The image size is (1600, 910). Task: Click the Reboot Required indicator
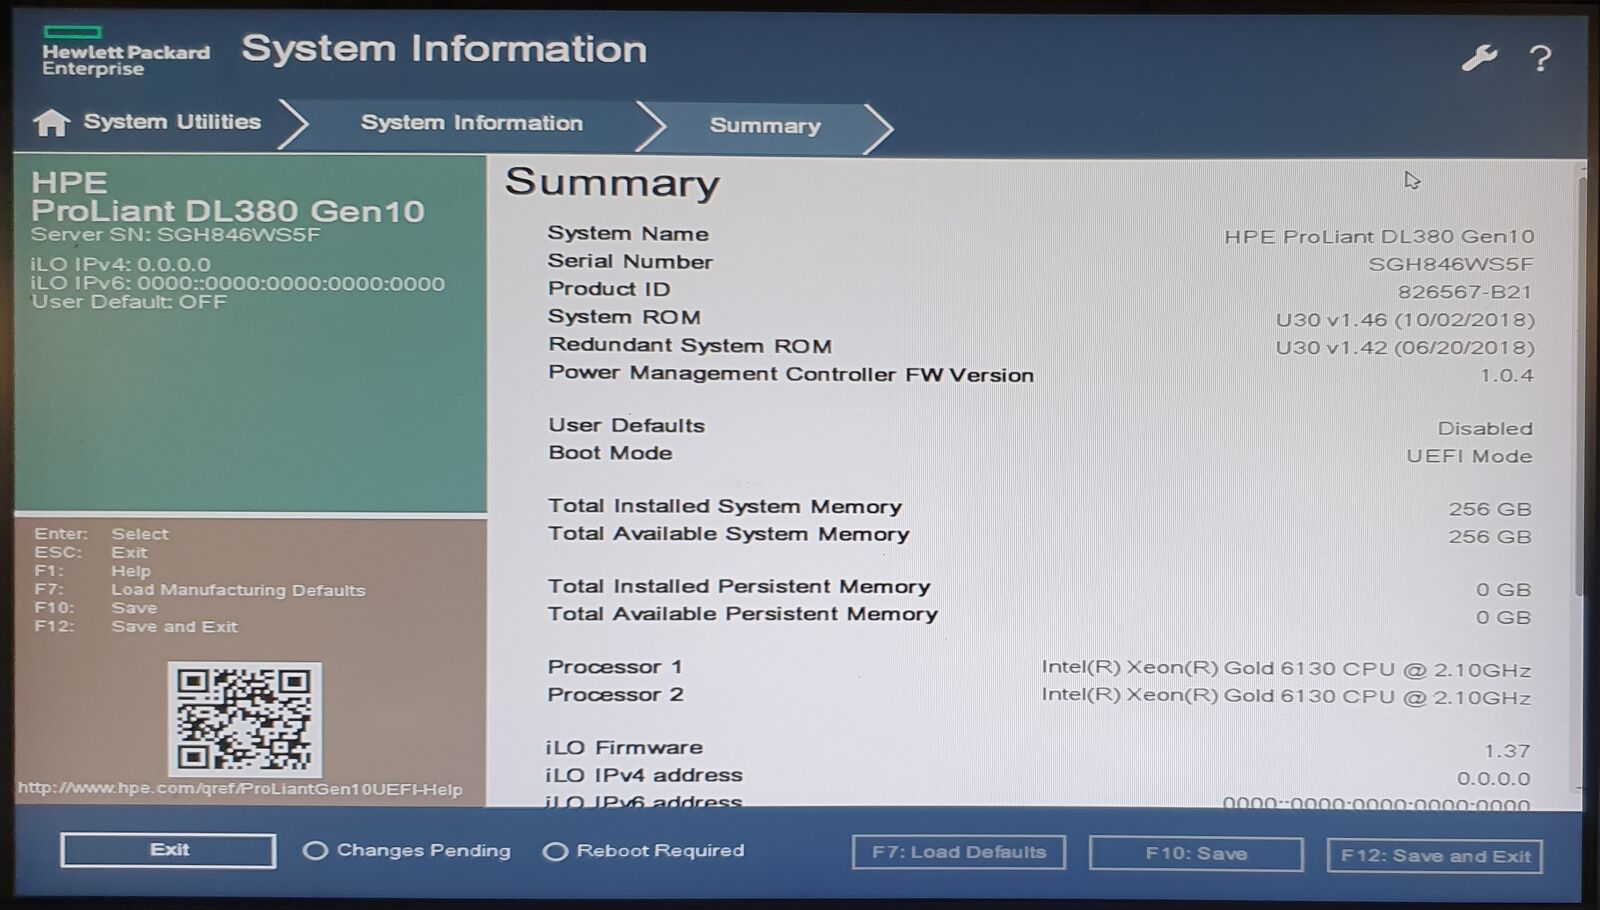(644, 851)
